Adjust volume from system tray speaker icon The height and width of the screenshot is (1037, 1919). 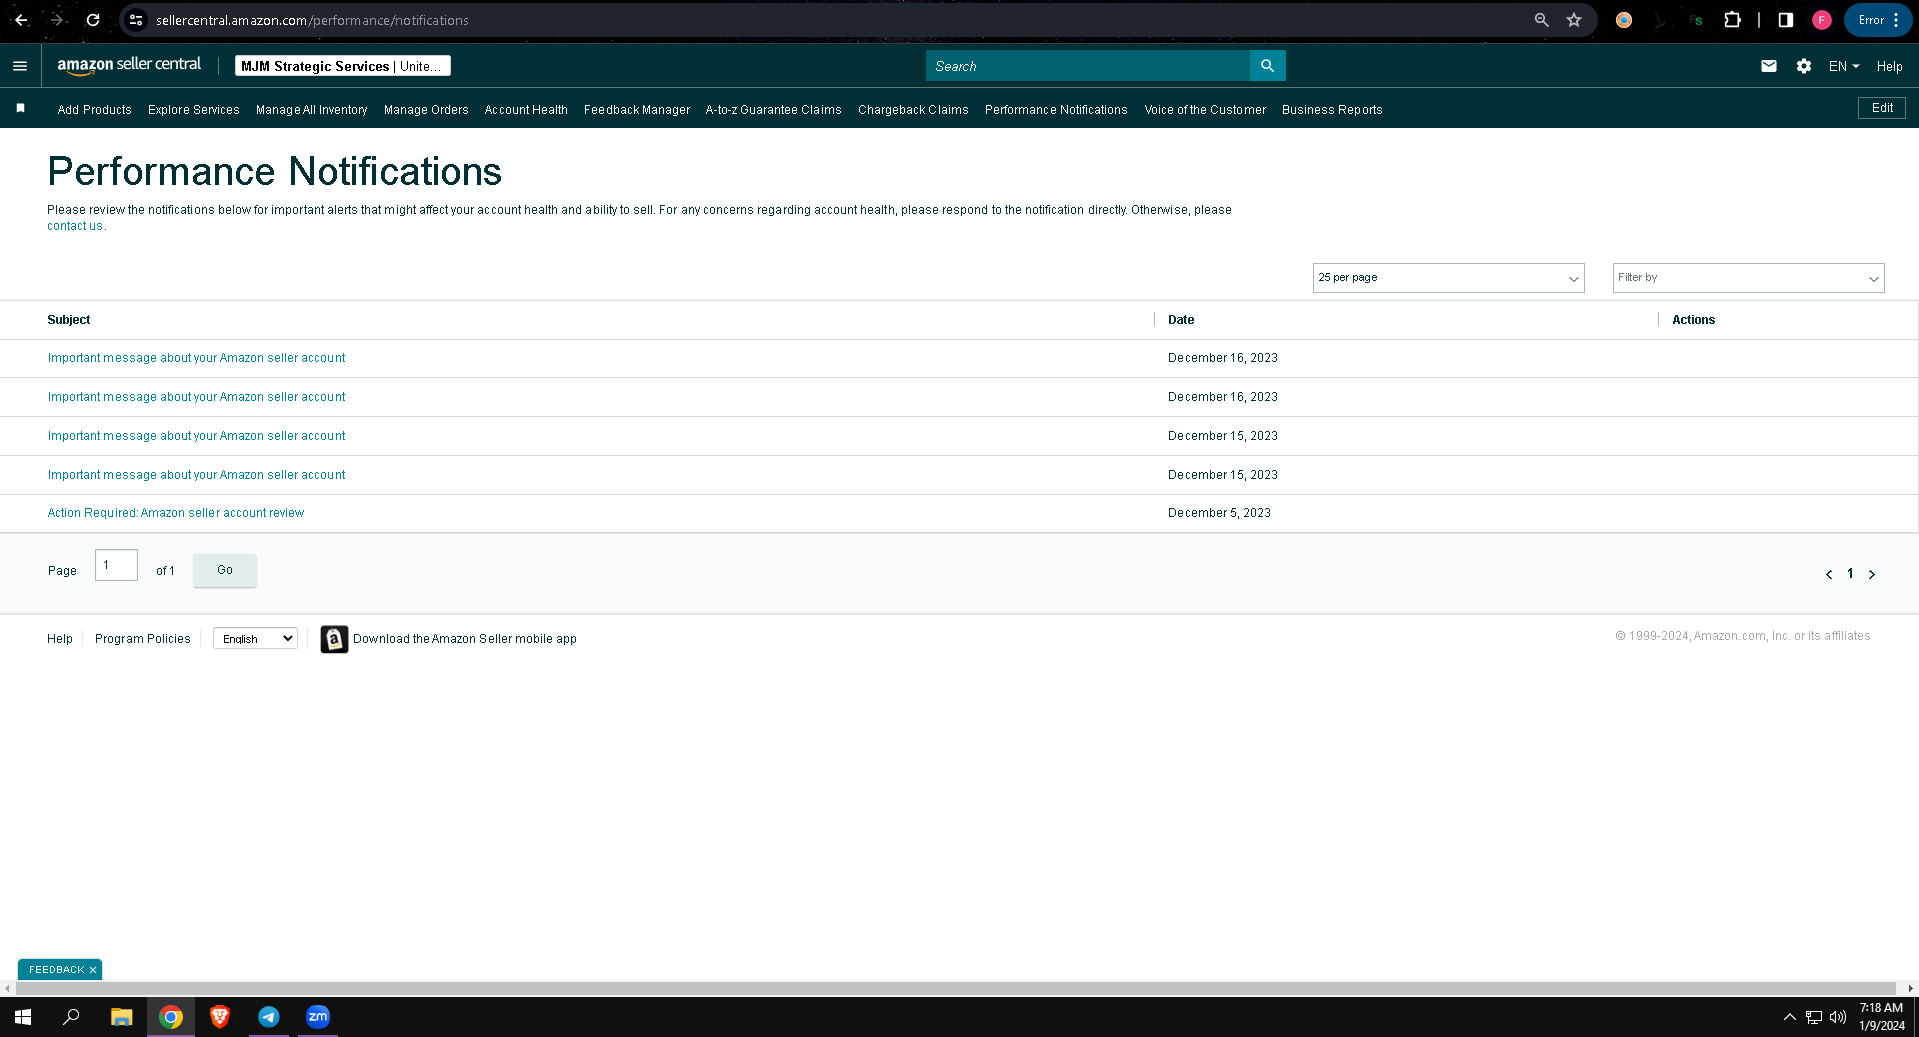(1838, 1017)
